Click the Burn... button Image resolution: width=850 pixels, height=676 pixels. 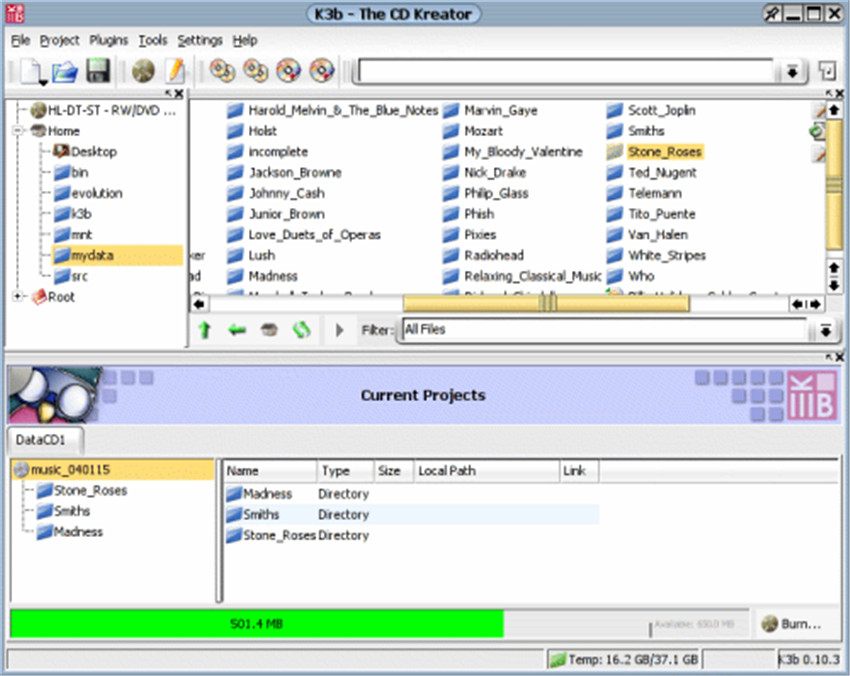pyautogui.click(x=794, y=622)
